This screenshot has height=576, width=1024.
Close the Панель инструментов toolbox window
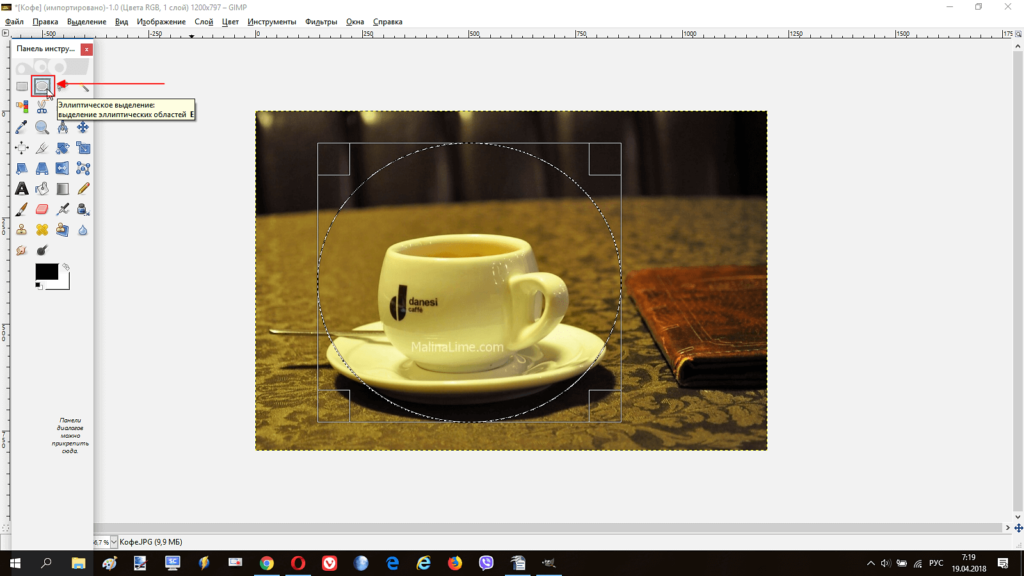click(x=87, y=49)
